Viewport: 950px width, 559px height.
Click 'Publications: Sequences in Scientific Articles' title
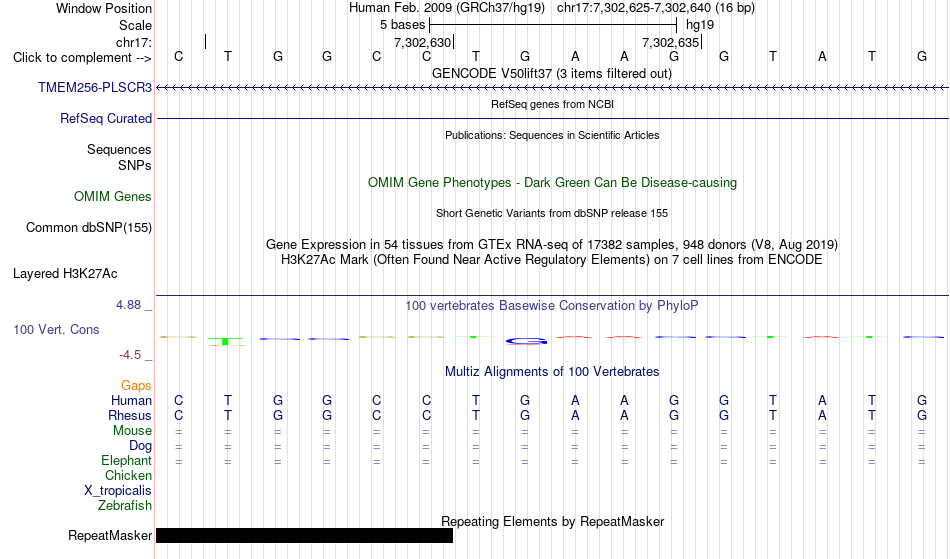[x=552, y=136]
